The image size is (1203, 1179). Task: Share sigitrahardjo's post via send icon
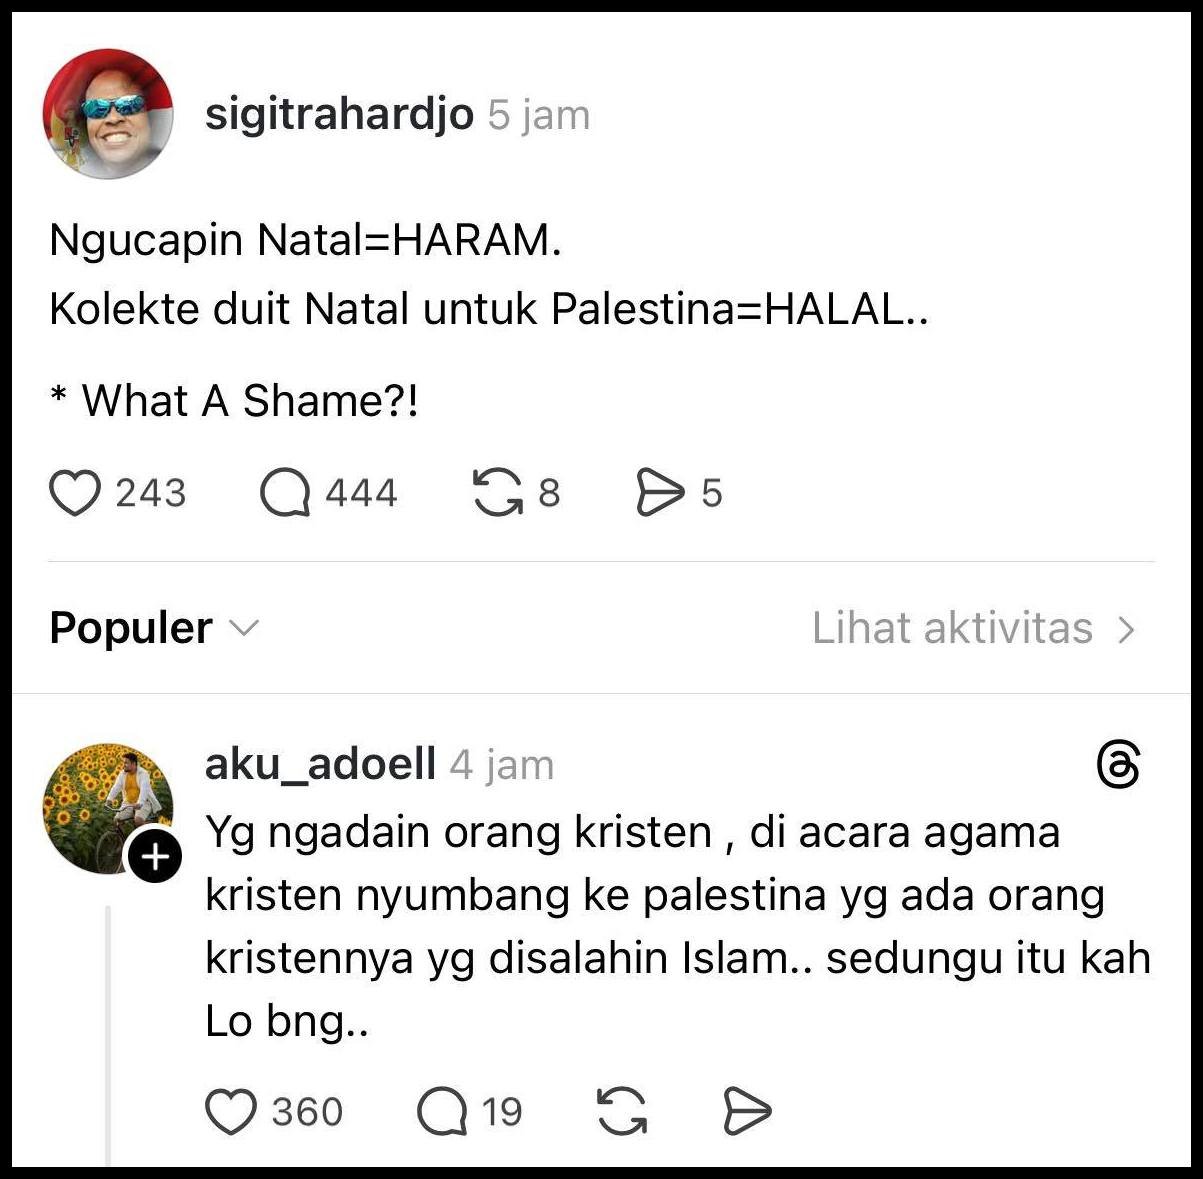click(x=660, y=493)
